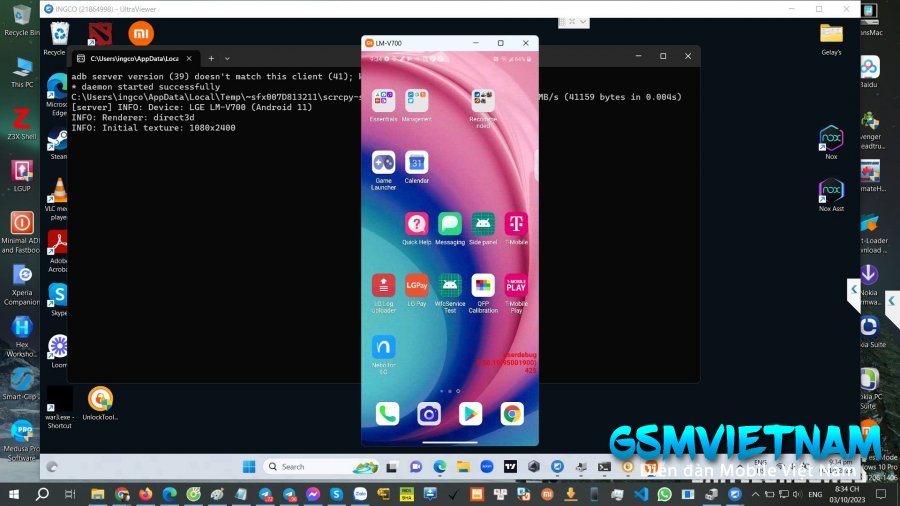Open Side panel app on the phone
Image resolution: width=900 pixels, height=506 pixels.
(483, 224)
